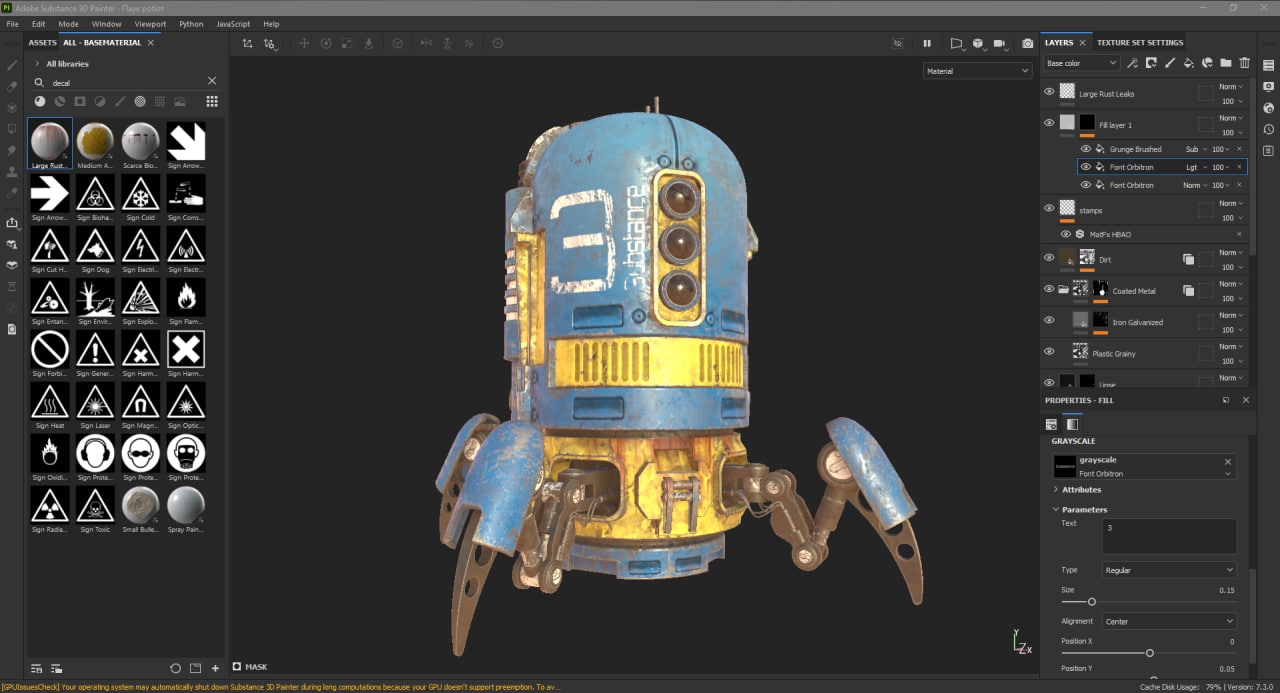This screenshot has width=1280, height=693.
Task: Switch to the Assets tab
Action: (x=42, y=43)
